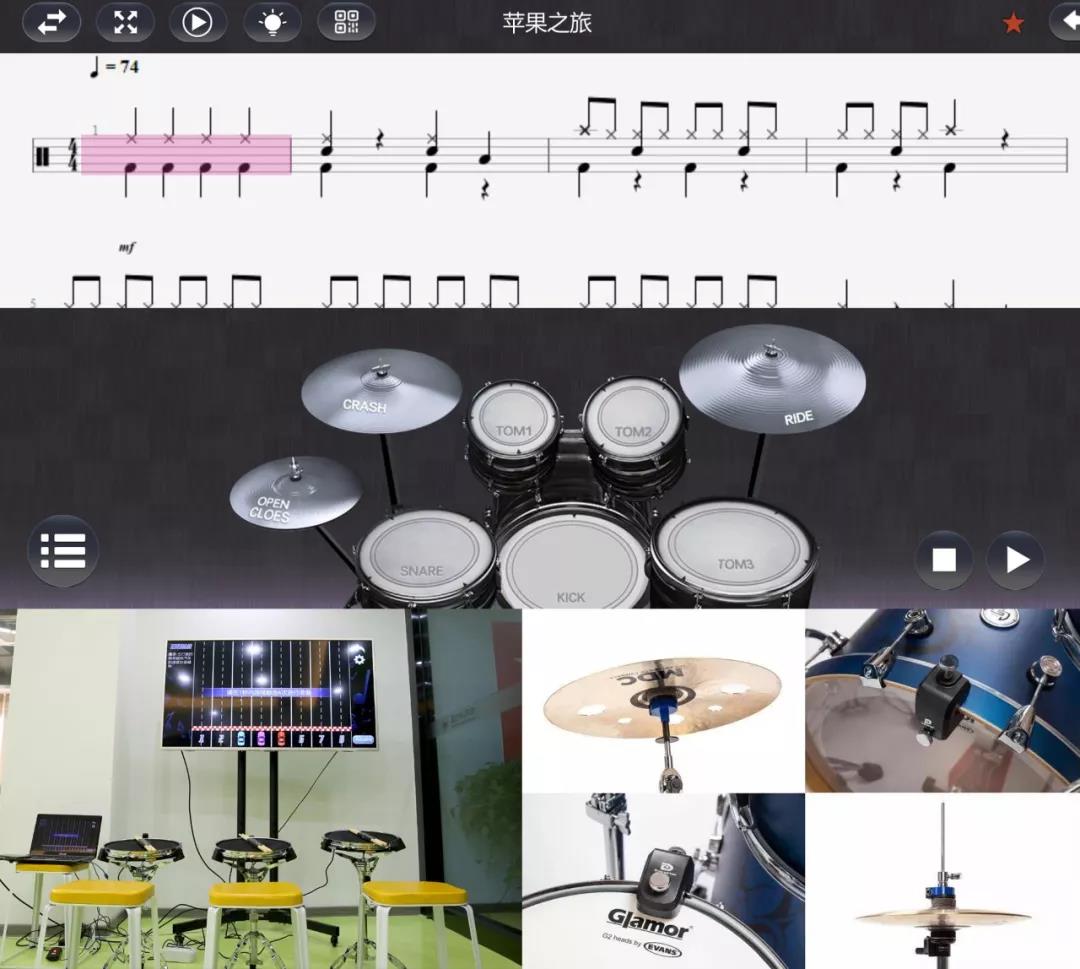Hit the CRASH cymbal
The height and width of the screenshot is (969, 1080).
pyautogui.click(x=381, y=390)
